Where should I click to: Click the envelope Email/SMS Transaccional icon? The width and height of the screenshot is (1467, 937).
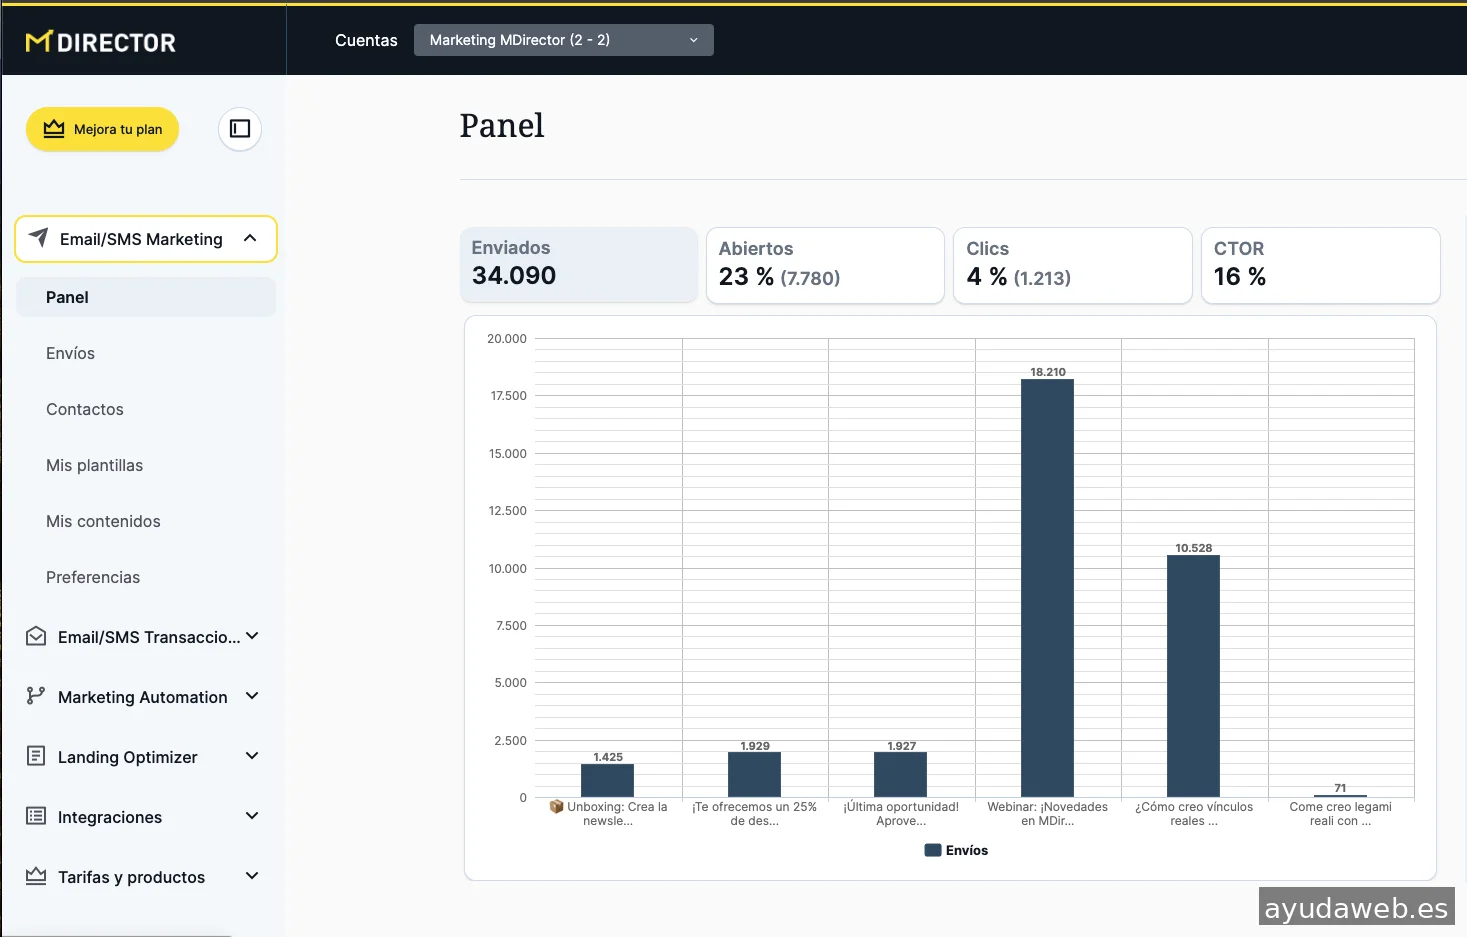pos(36,636)
